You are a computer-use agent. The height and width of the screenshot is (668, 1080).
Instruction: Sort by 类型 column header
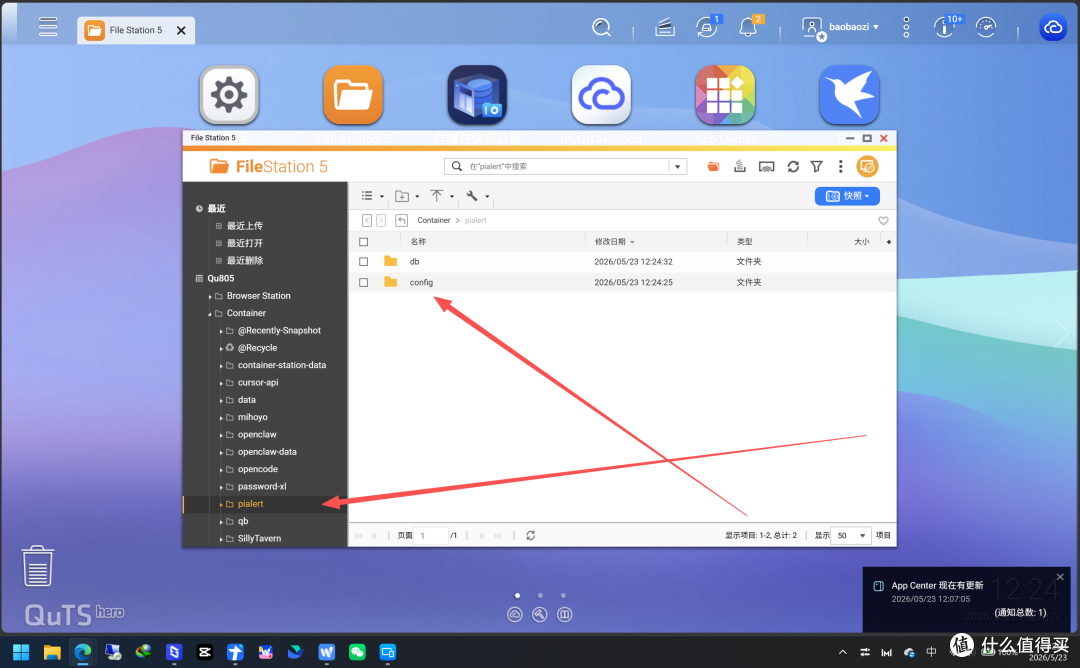(x=745, y=242)
